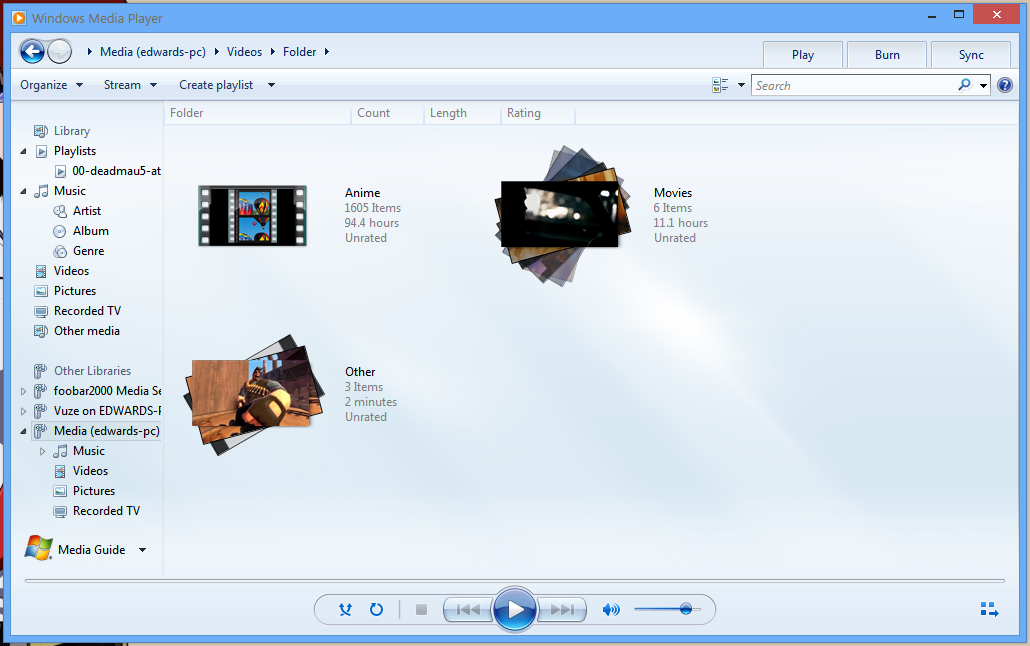Select the Other folder thumbnail

point(255,394)
